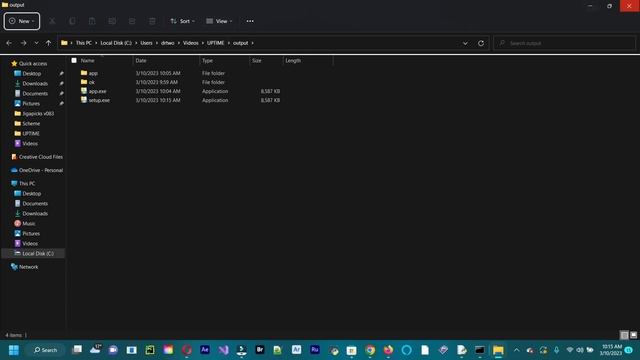
Task: Toggle the select-all items checkbox
Action: (x=74, y=60)
